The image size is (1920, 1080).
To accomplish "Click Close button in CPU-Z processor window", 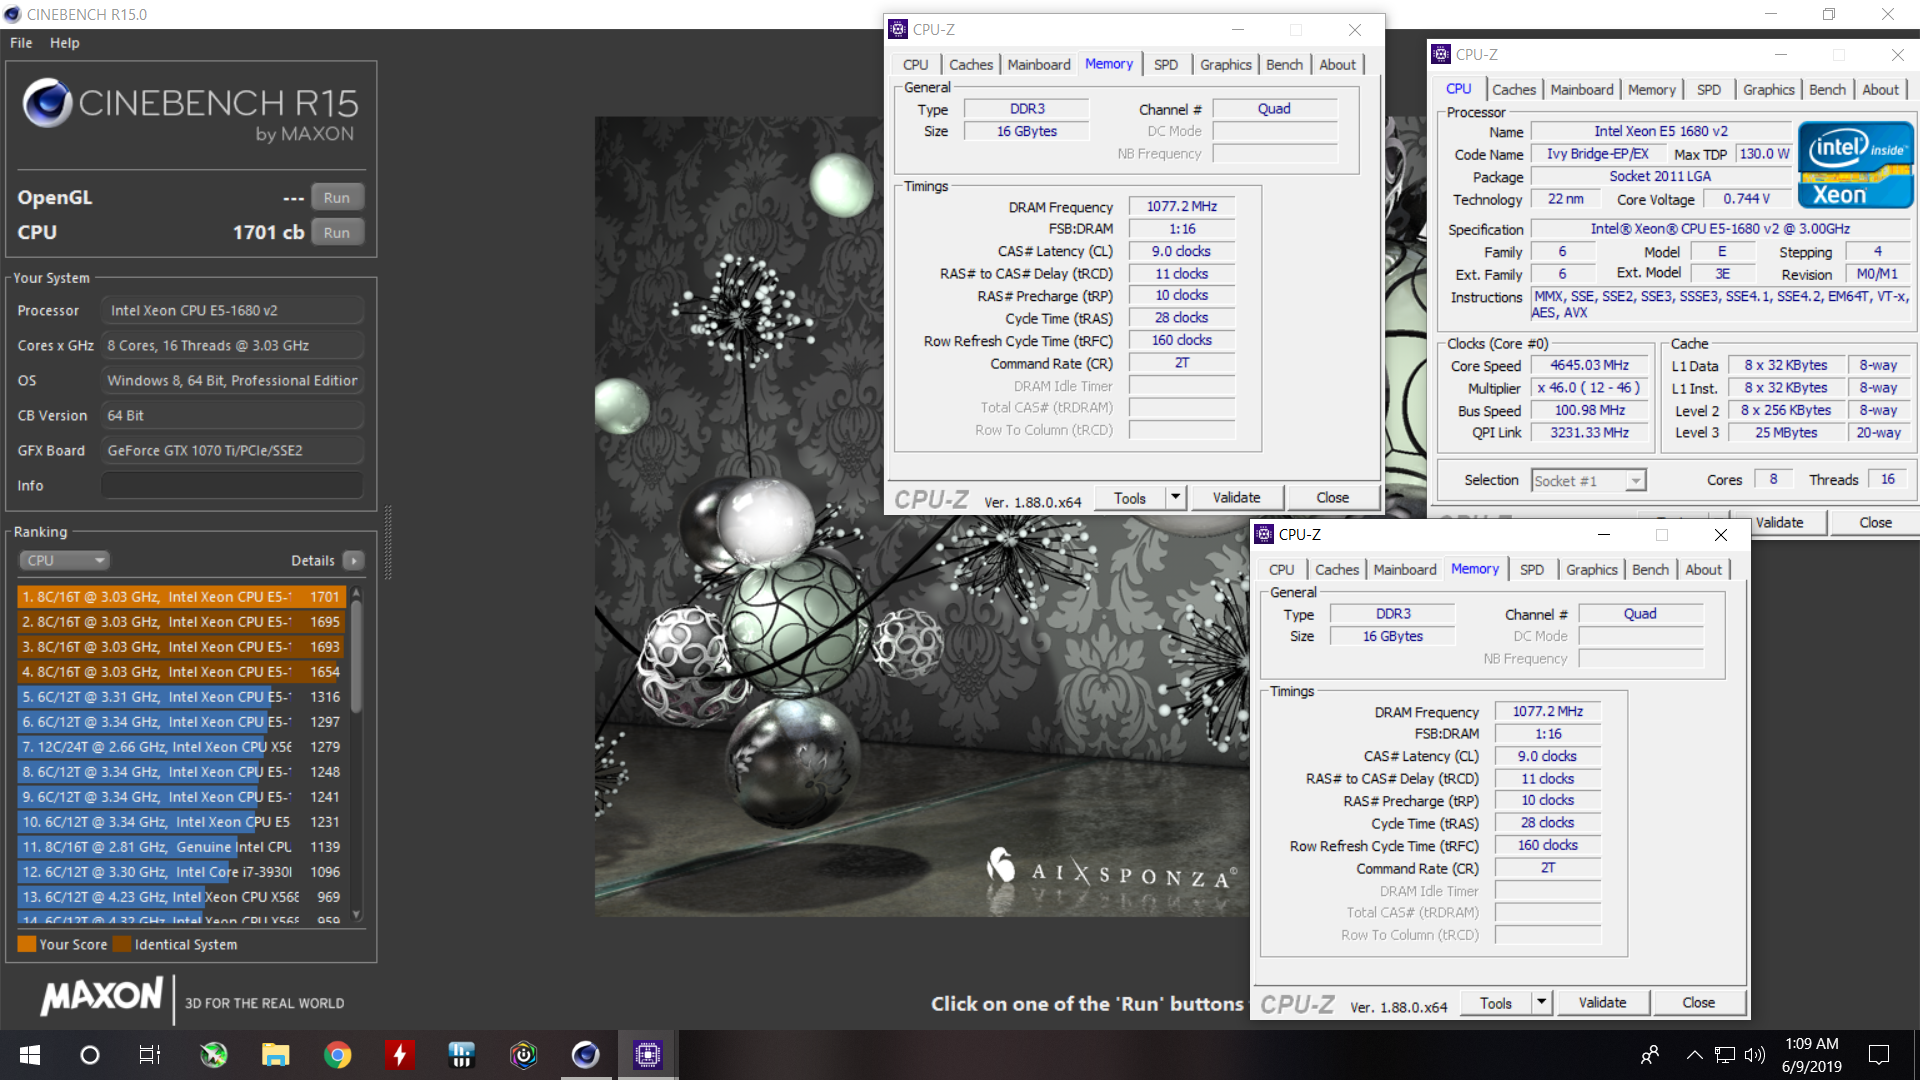I will [1875, 523].
